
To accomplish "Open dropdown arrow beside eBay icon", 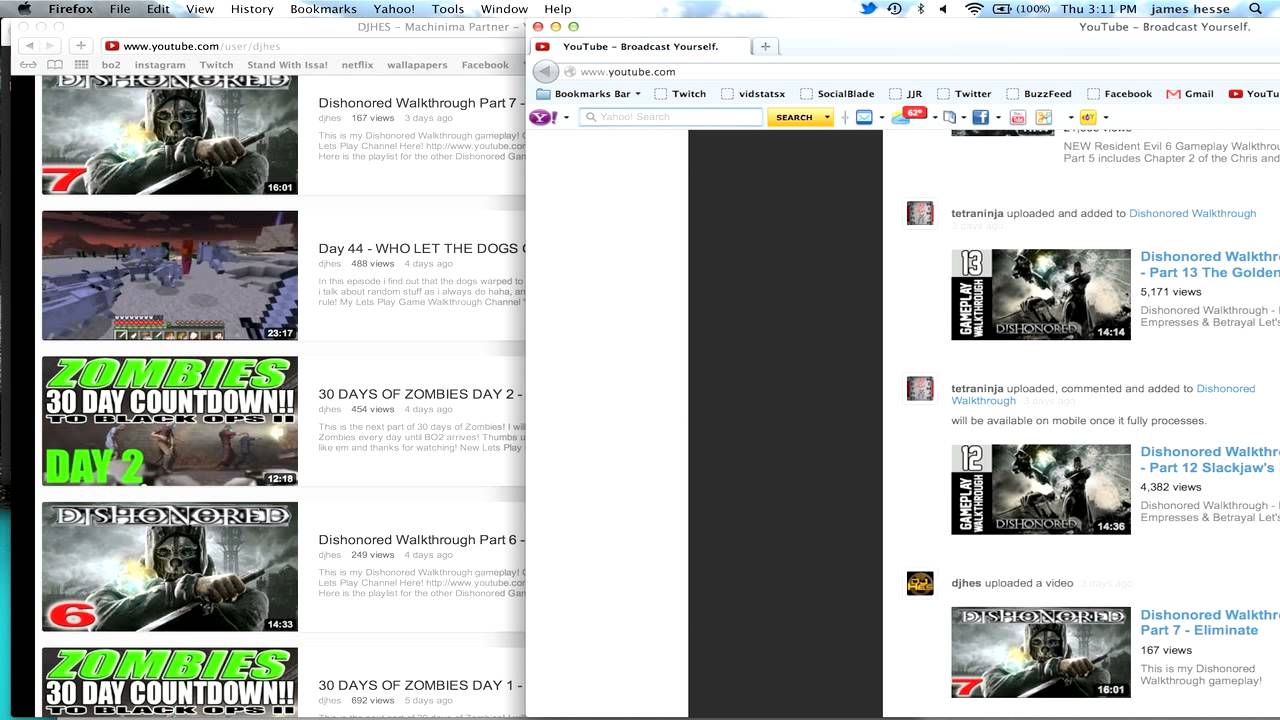I will coord(1106,118).
